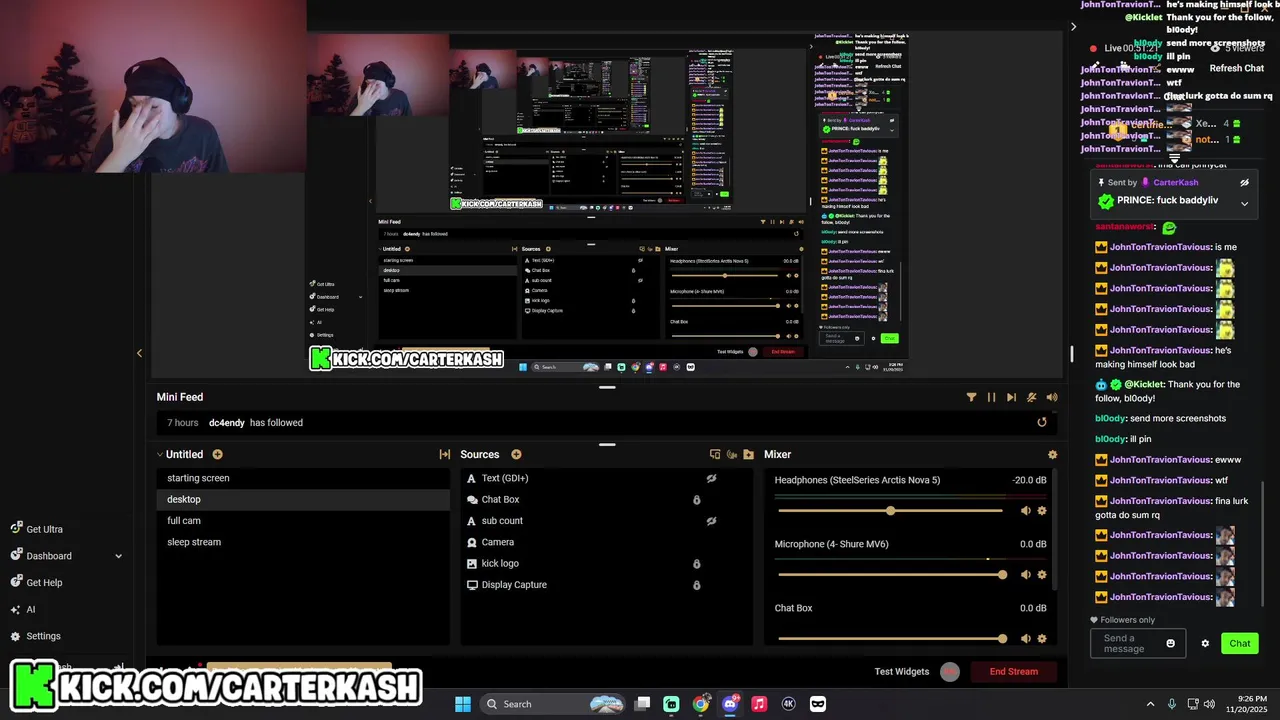Collapse the chat panel arrow at top
Screen dimensions: 1280x720
pos(1073,27)
